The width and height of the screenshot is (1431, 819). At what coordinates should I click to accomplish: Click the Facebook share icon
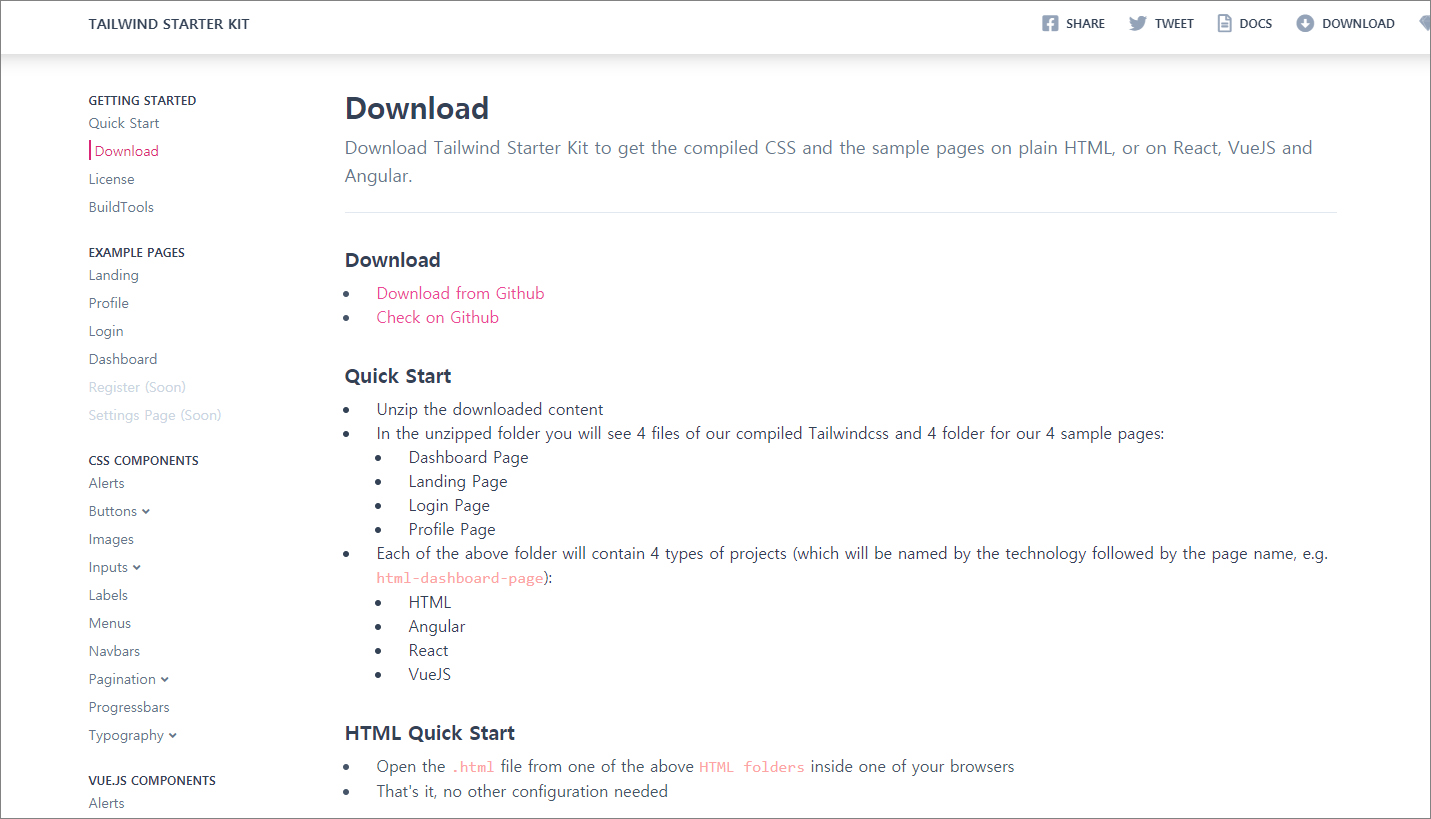pos(1050,24)
